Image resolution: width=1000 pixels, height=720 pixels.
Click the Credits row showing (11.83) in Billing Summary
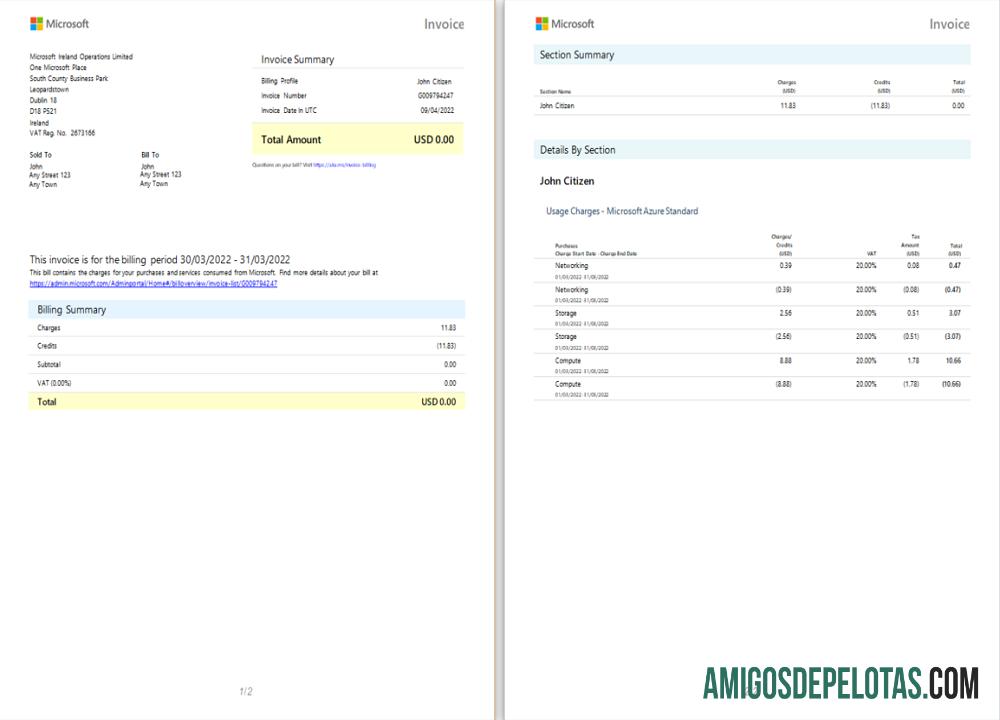[x=246, y=346]
